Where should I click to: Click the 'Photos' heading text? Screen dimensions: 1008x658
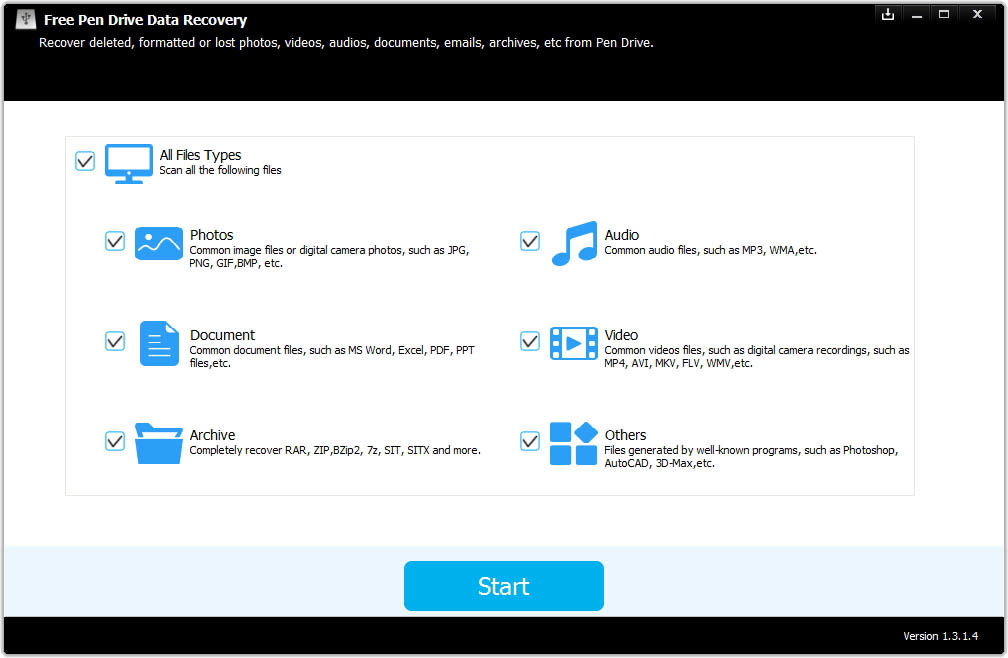tap(212, 235)
